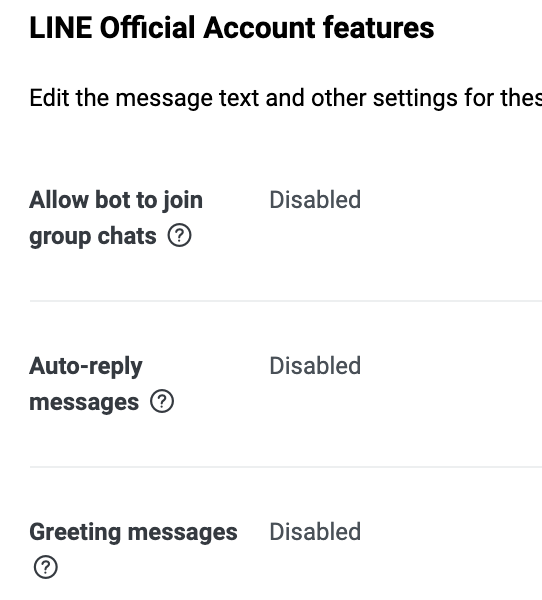The image size is (542, 600).
Task: Open help icon beside group chats label
Action: tap(179, 235)
